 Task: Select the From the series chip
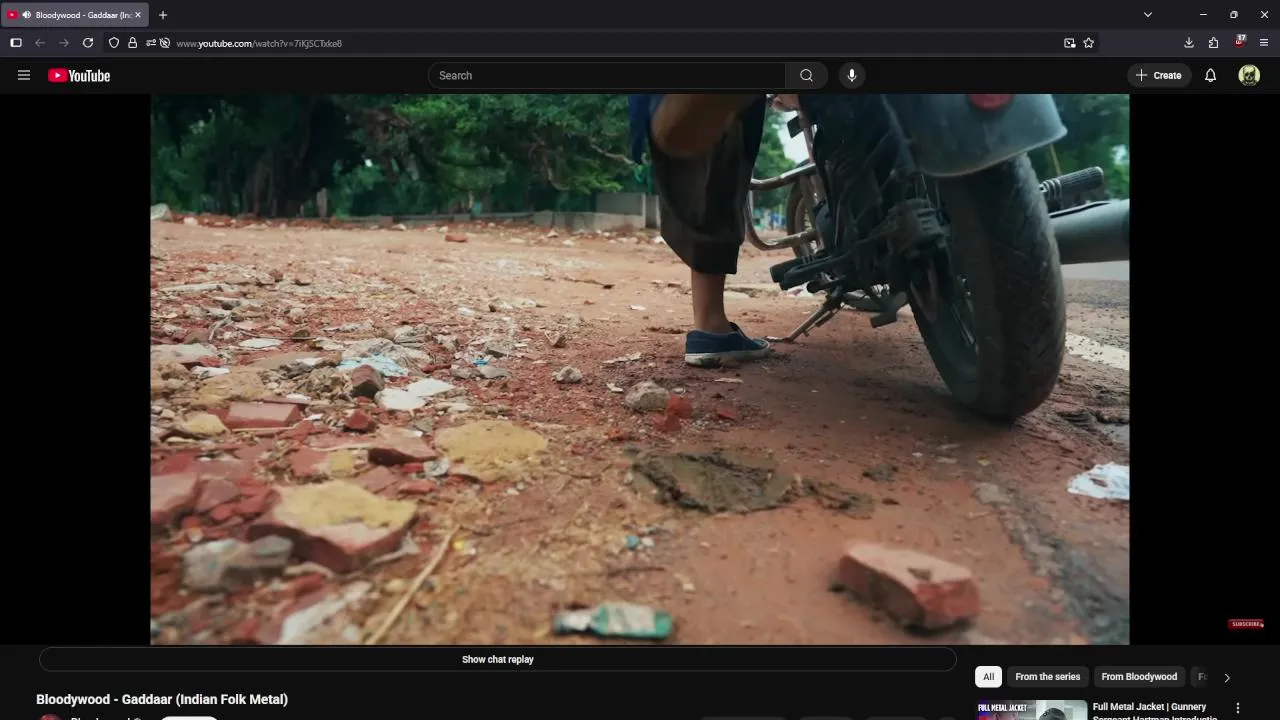pyautogui.click(x=1047, y=677)
